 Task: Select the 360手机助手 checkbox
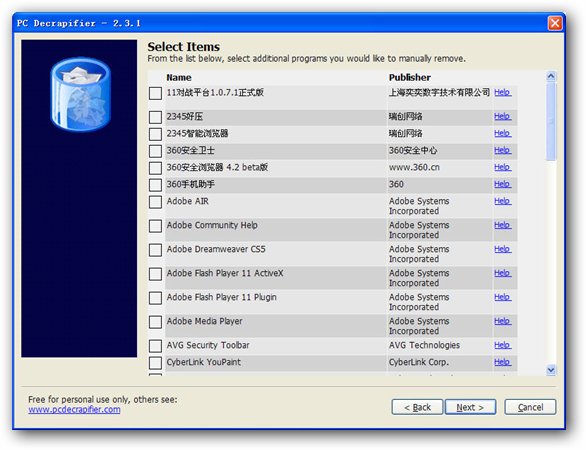point(155,185)
